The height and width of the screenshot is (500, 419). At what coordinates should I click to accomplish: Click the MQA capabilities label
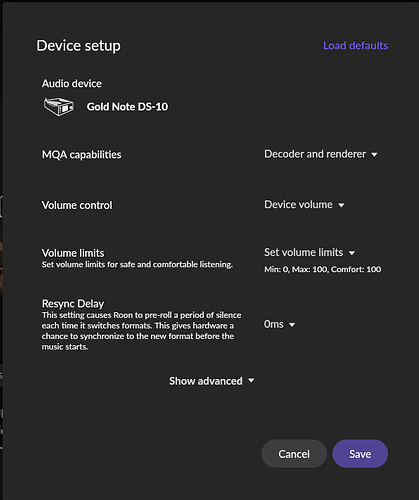[81, 155]
